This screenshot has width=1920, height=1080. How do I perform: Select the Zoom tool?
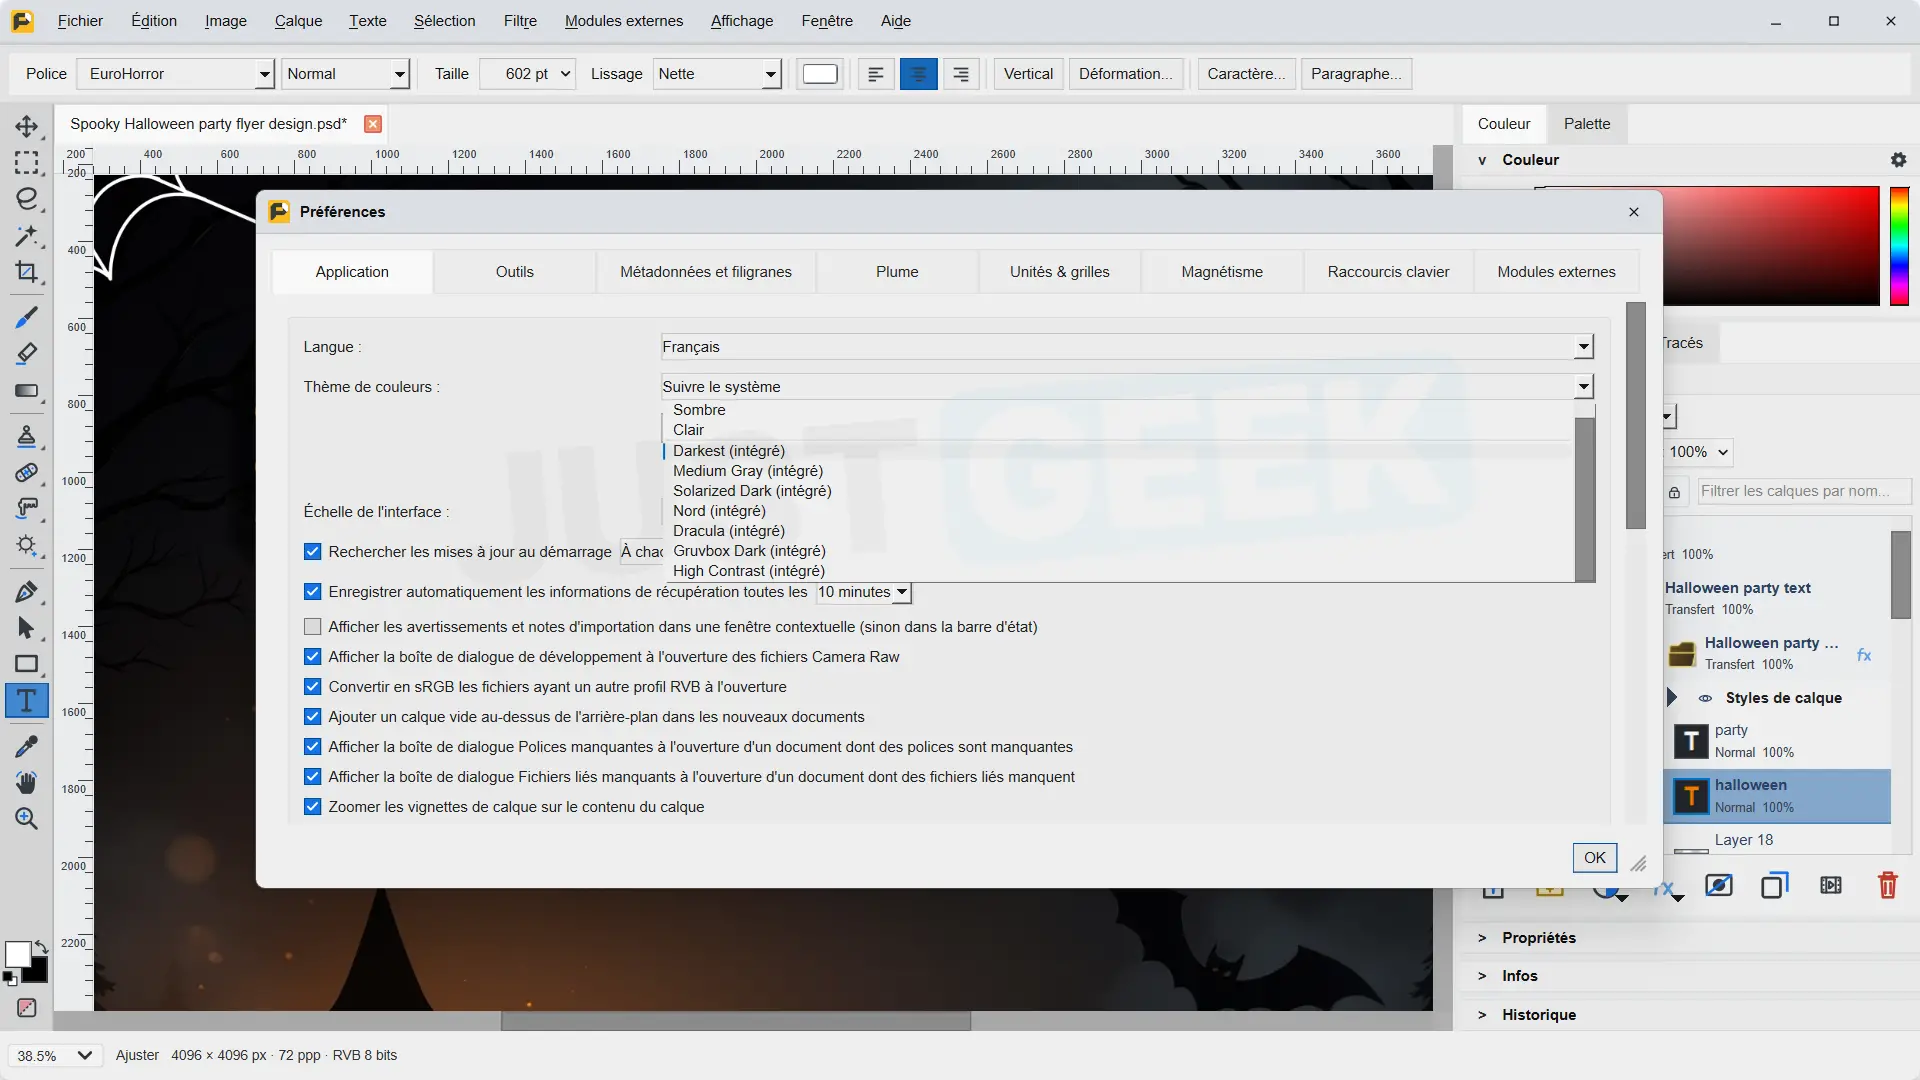27,819
